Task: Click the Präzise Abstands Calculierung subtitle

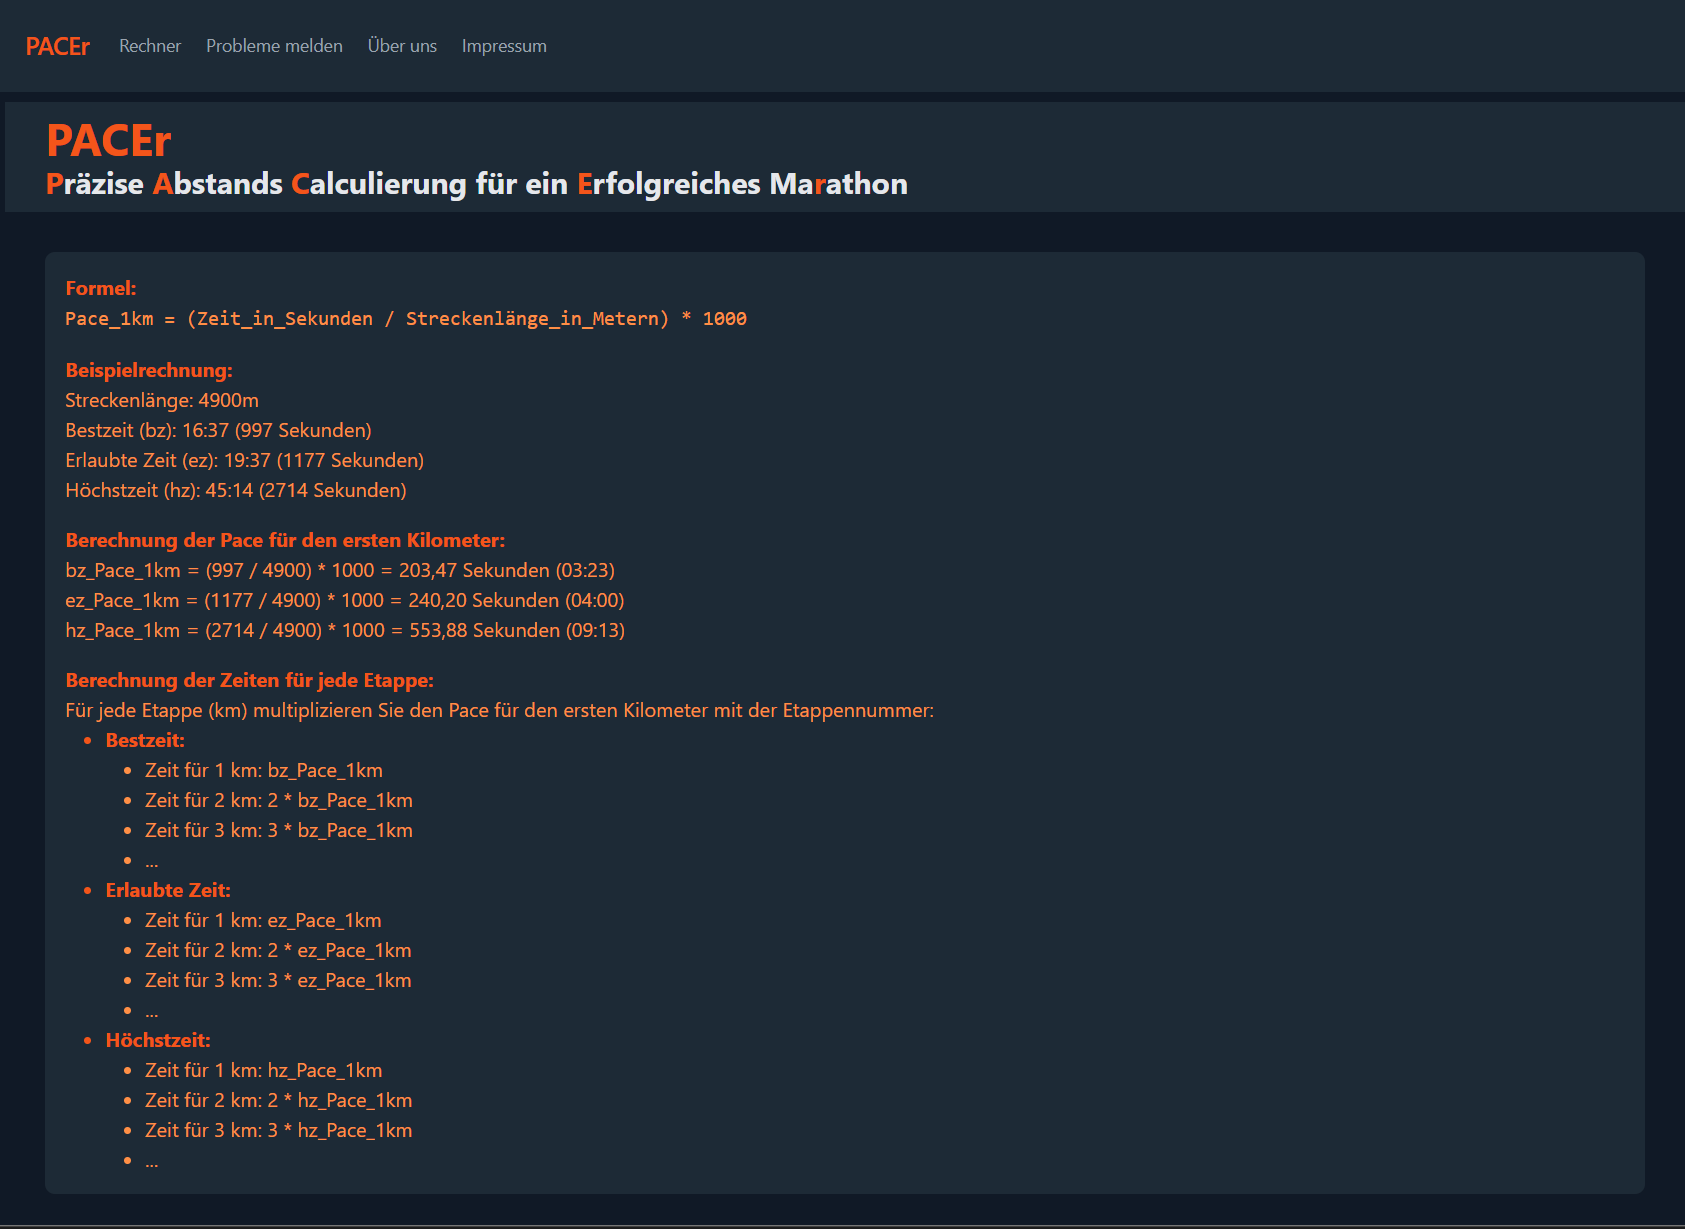Action: [x=477, y=184]
